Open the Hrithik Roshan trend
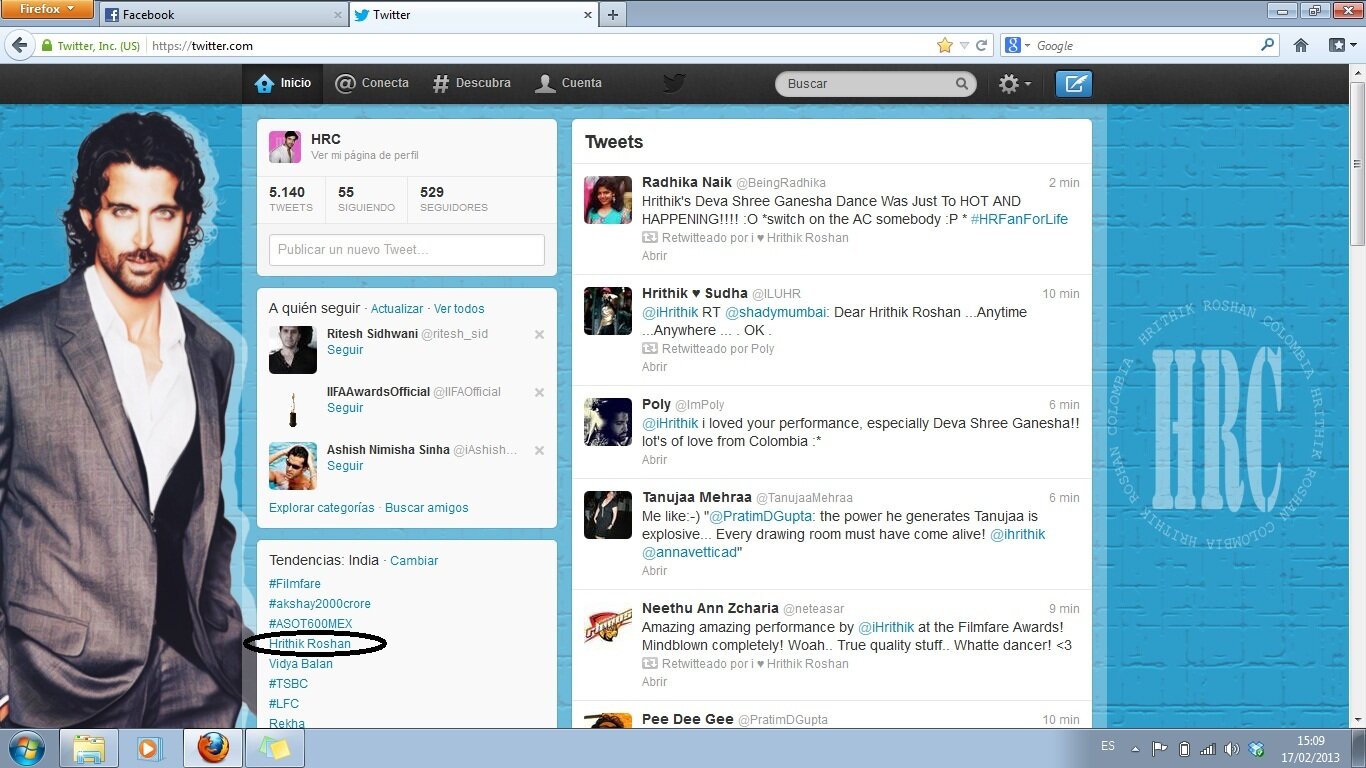 click(x=310, y=644)
